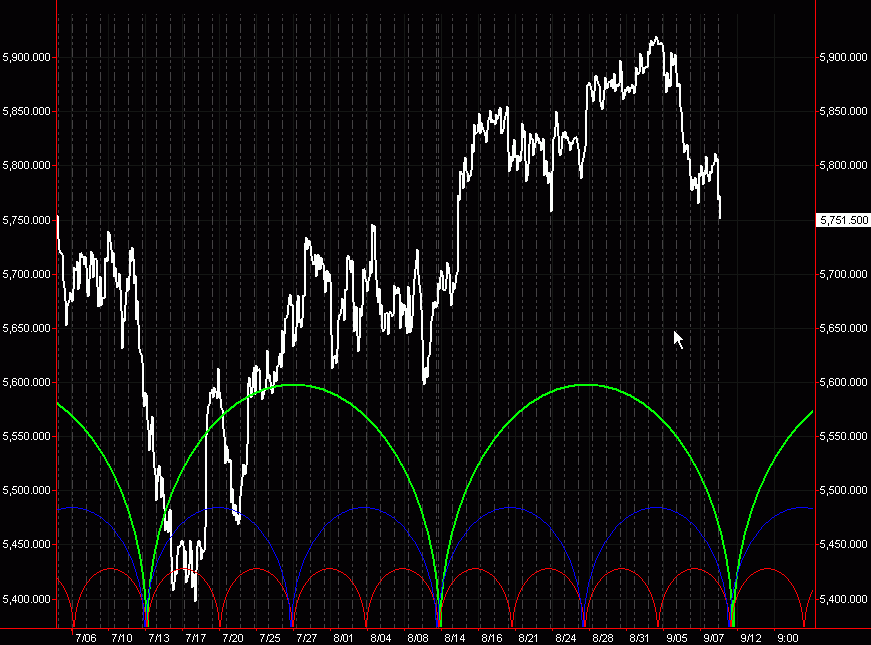871x645 pixels.
Task: Click 5,600.000 on the right price axis
Action: (843, 382)
